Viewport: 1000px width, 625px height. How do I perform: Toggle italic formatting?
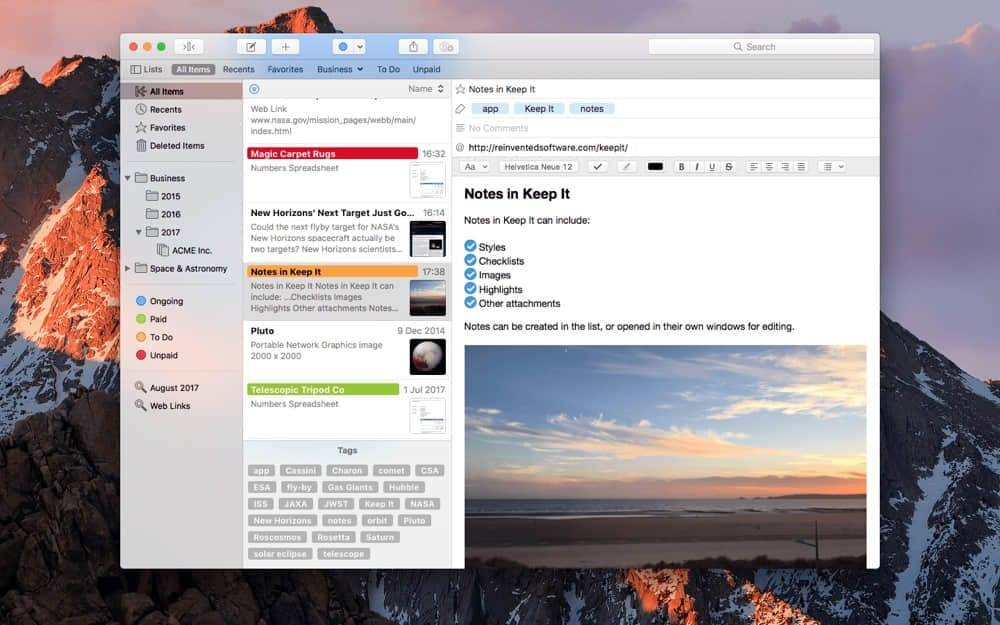click(x=696, y=166)
